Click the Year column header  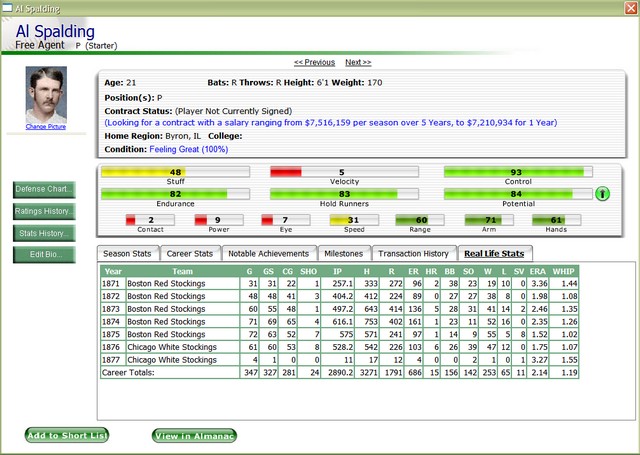point(113,271)
